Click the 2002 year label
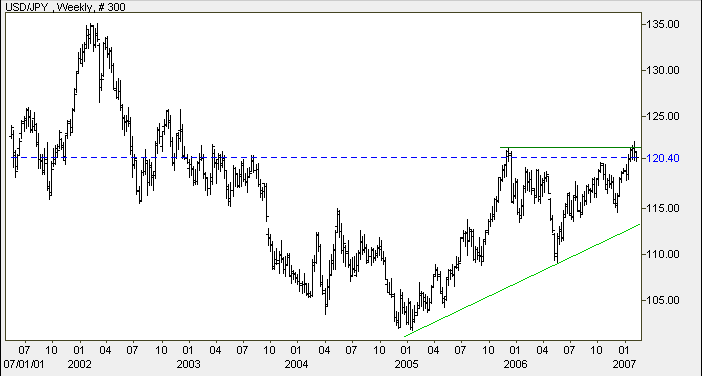 pos(80,364)
